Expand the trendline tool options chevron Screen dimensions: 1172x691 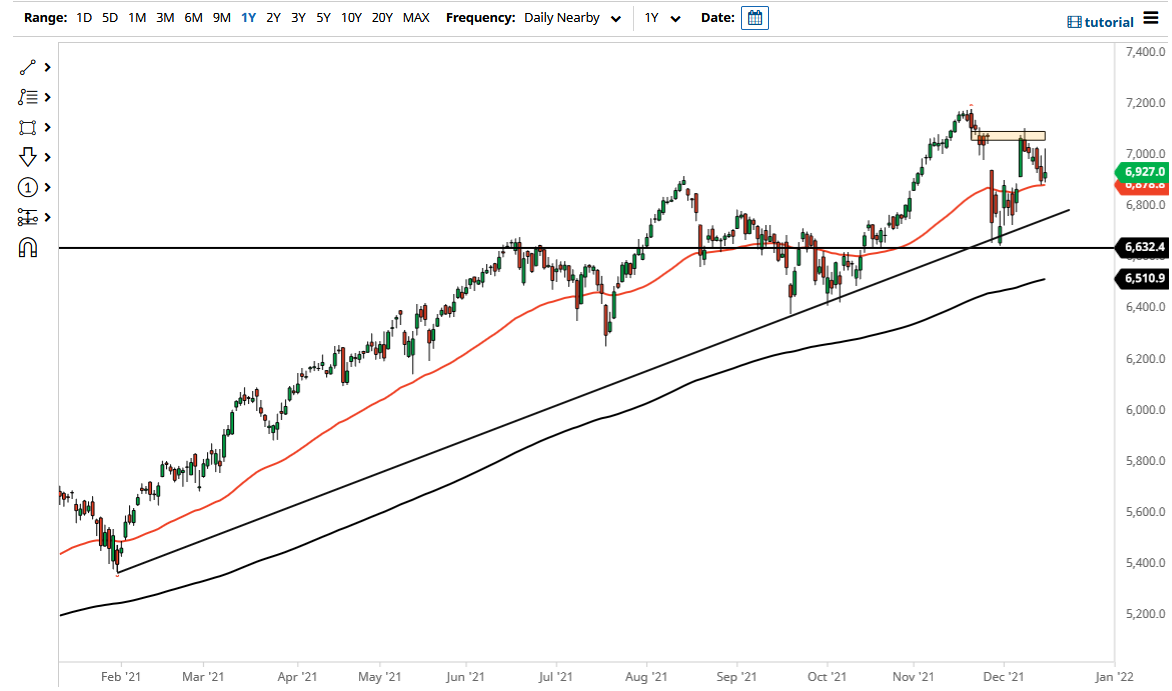click(x=47, y=66)
